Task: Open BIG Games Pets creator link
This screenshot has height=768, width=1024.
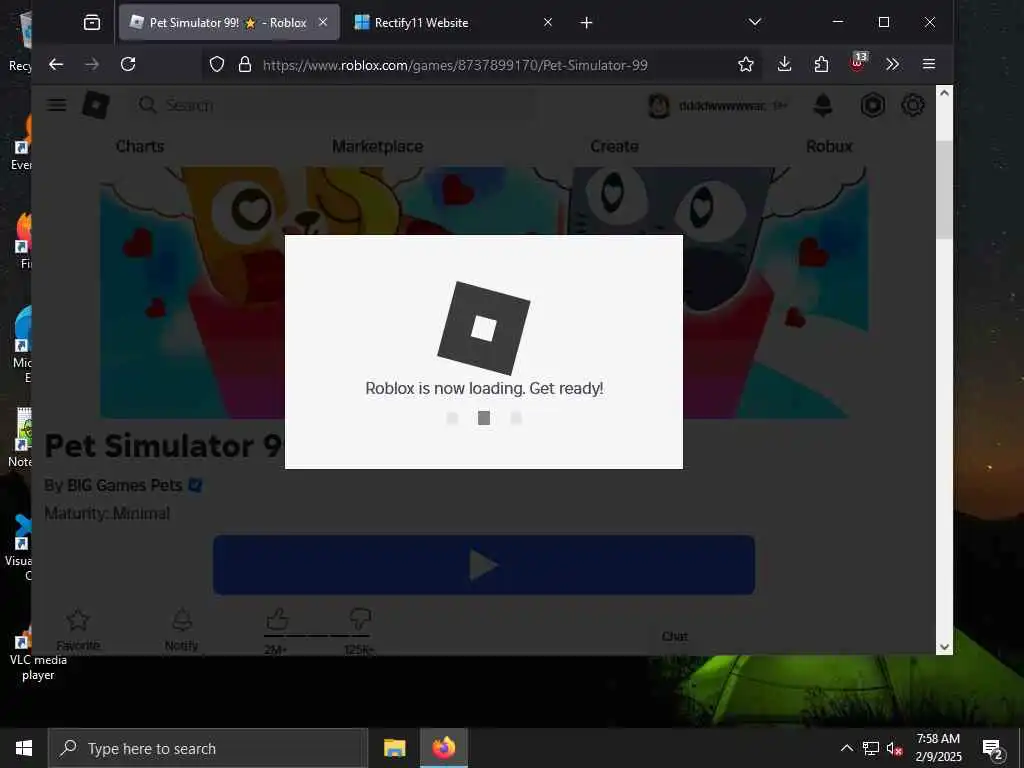Action: click(x=125, y=485)
